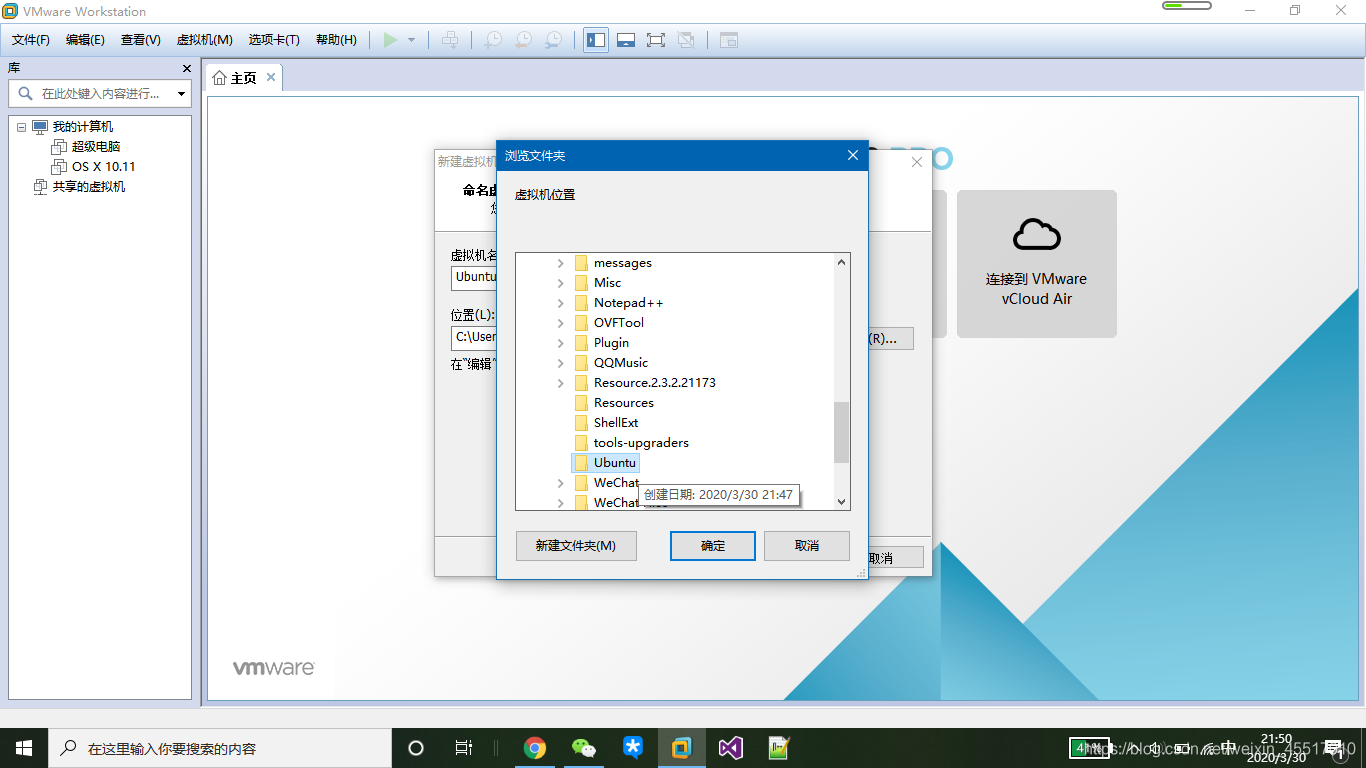
Task: Click the OVFTool folder icon
Action: (x=581, y=323)
